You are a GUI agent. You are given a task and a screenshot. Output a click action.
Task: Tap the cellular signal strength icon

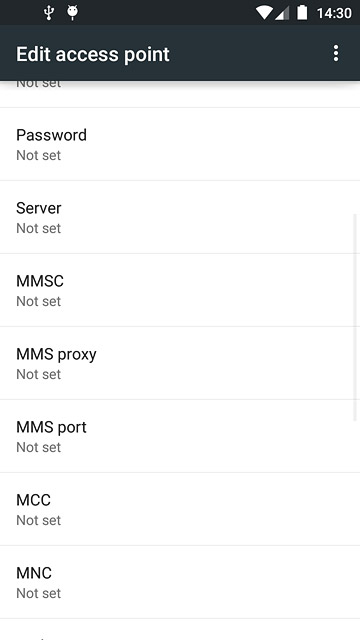(282, 13)
